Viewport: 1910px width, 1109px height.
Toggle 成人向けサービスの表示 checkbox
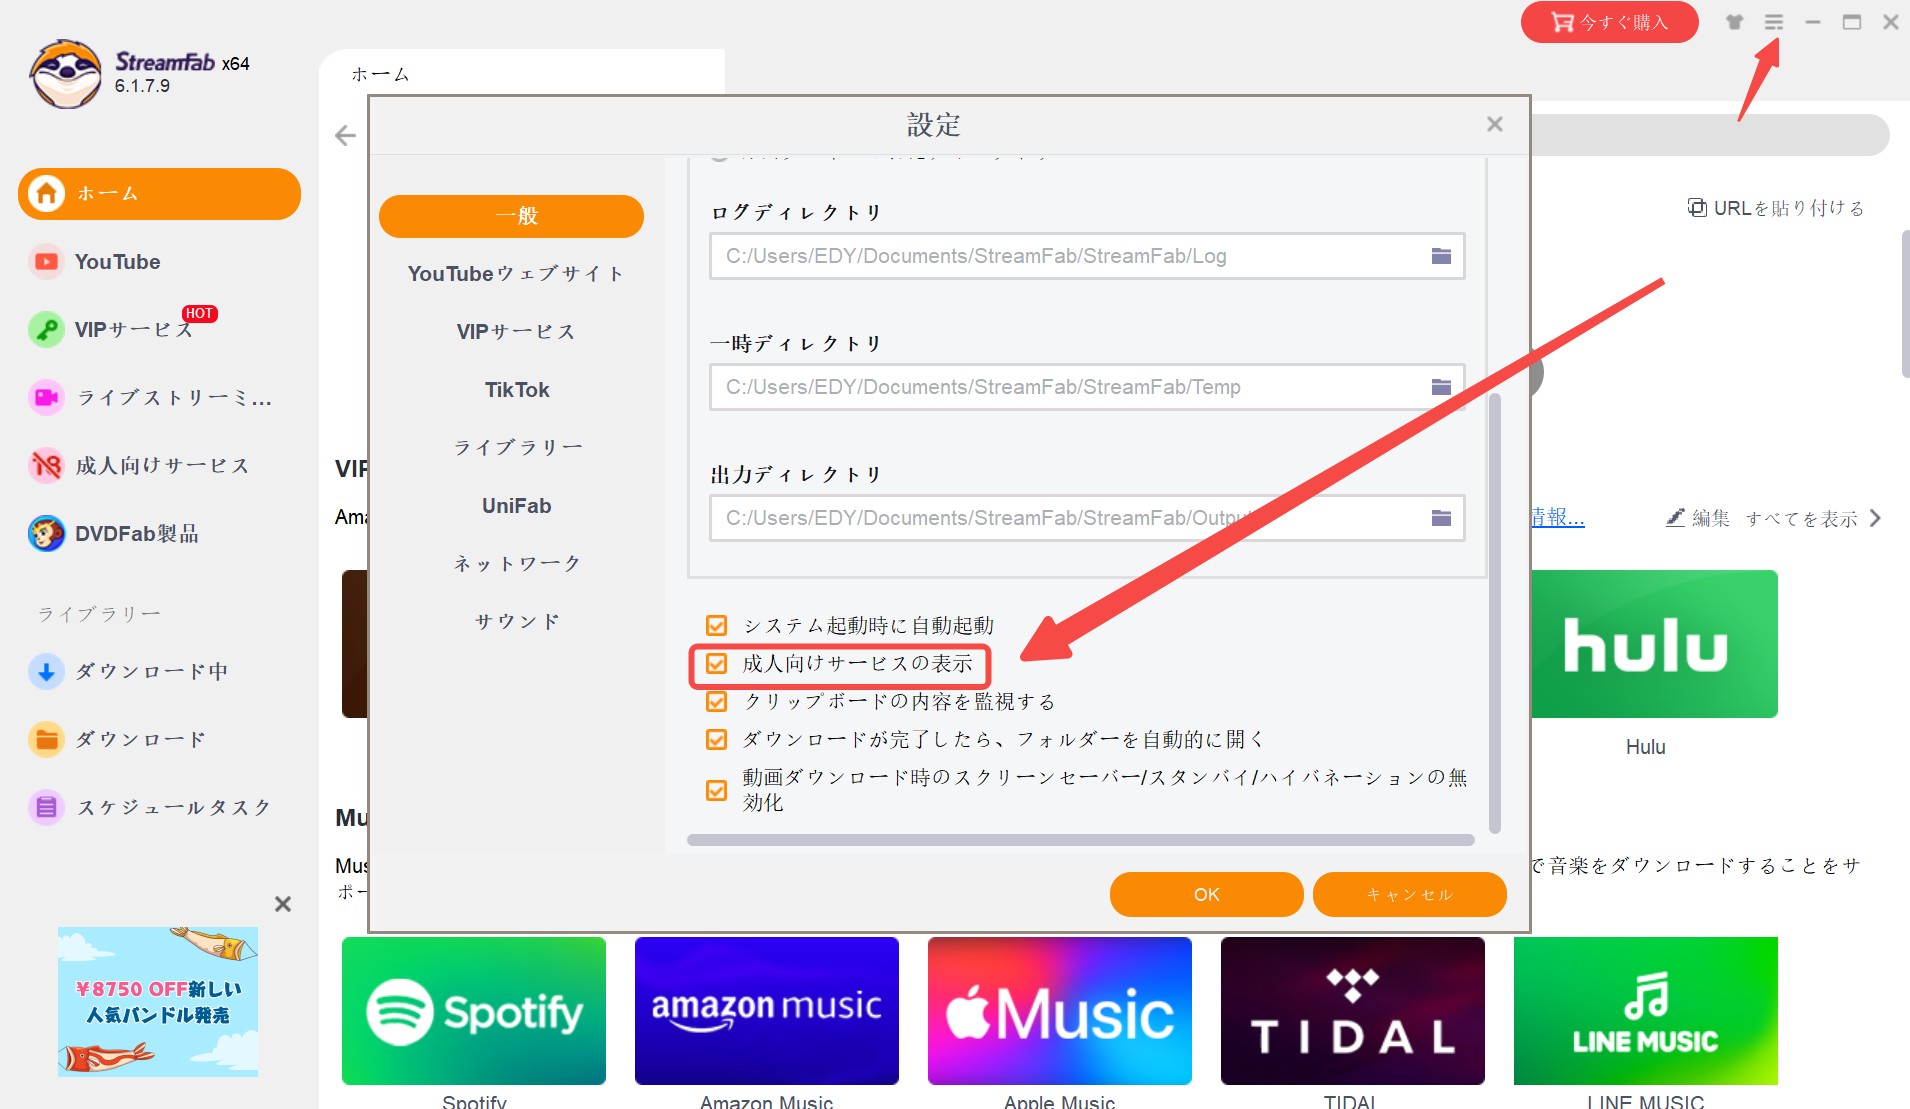tap(717, 664)
